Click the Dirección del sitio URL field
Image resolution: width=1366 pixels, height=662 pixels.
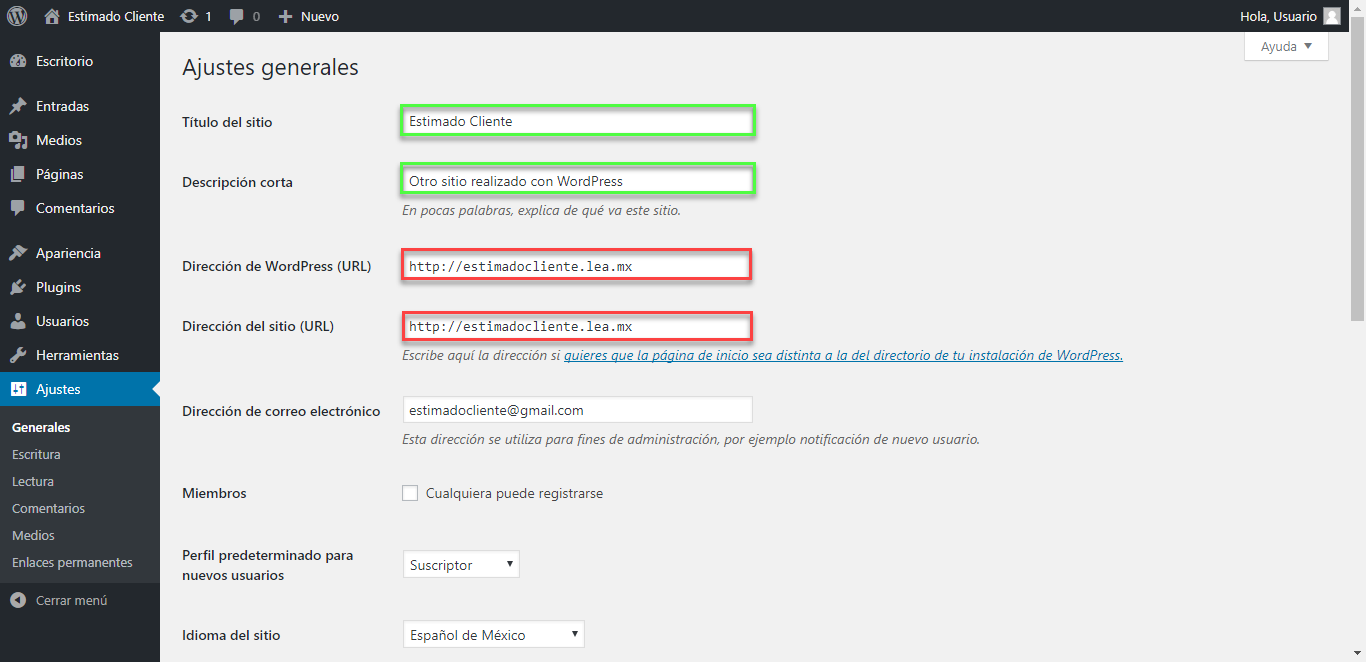pyautogui.click(x=577, y=326)
